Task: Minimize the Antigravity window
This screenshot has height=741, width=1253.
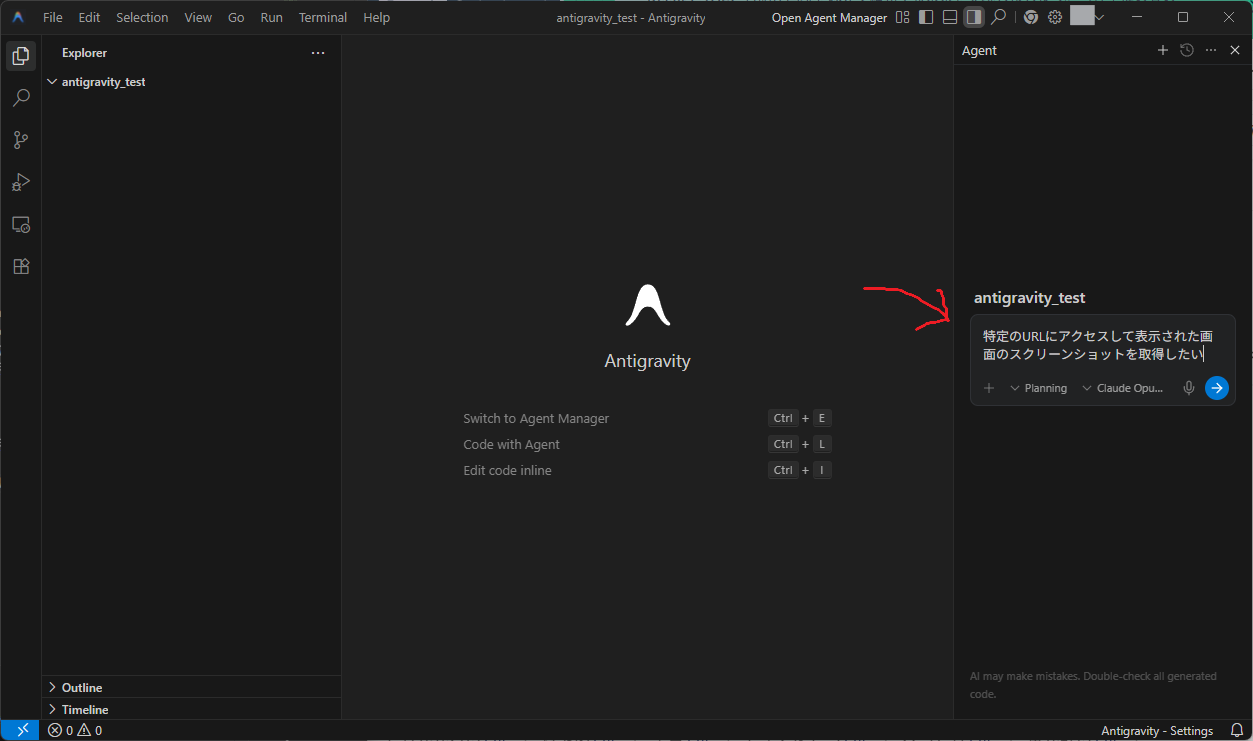Action: 1137,17
